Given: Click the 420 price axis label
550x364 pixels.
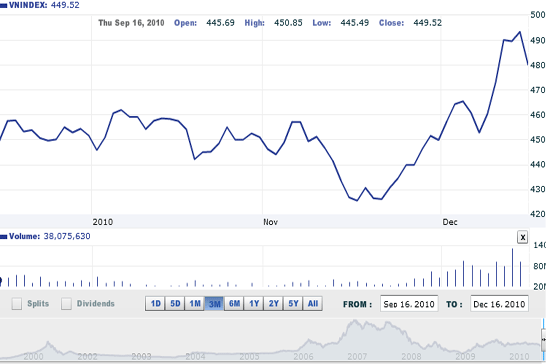Looking at the screenshot, I should pos(538,214).
